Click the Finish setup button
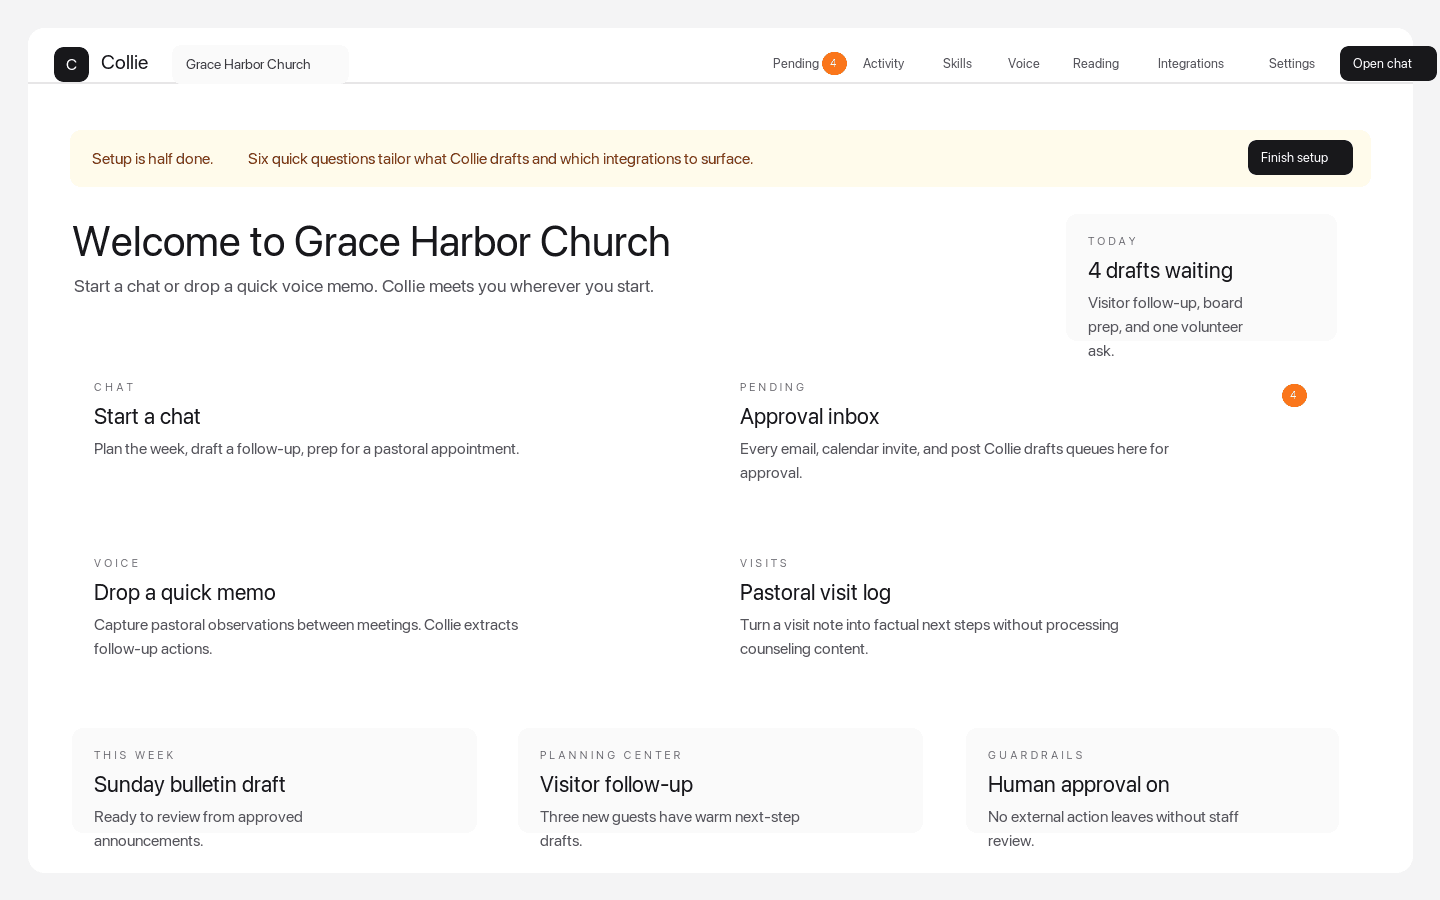Screen dimensions: 1440x900 1300,158
